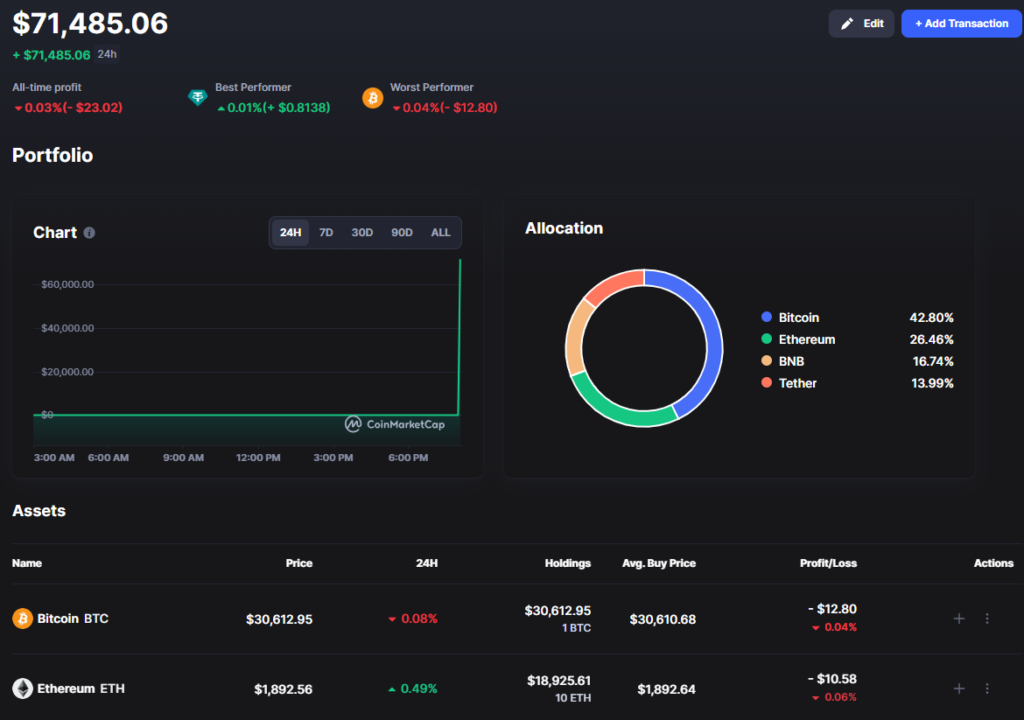Click the Edit button
Screen dimensions: 1024x720
point(861,24)
